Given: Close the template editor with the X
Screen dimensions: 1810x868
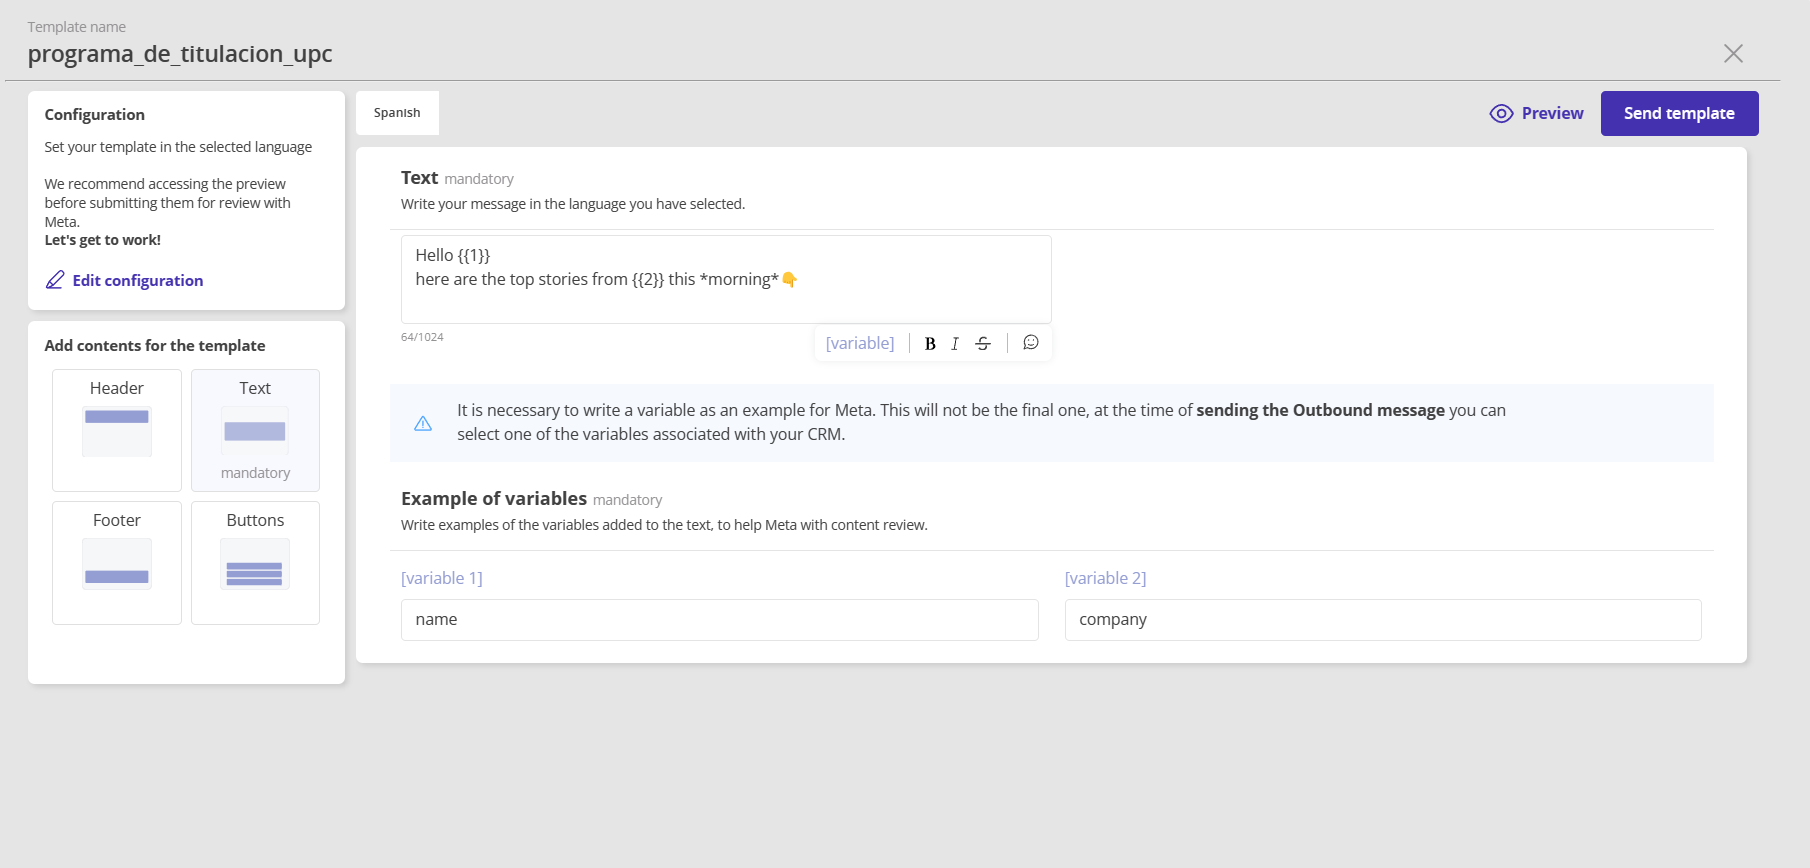Looking at the screenshot, I should coord(1733,54).
